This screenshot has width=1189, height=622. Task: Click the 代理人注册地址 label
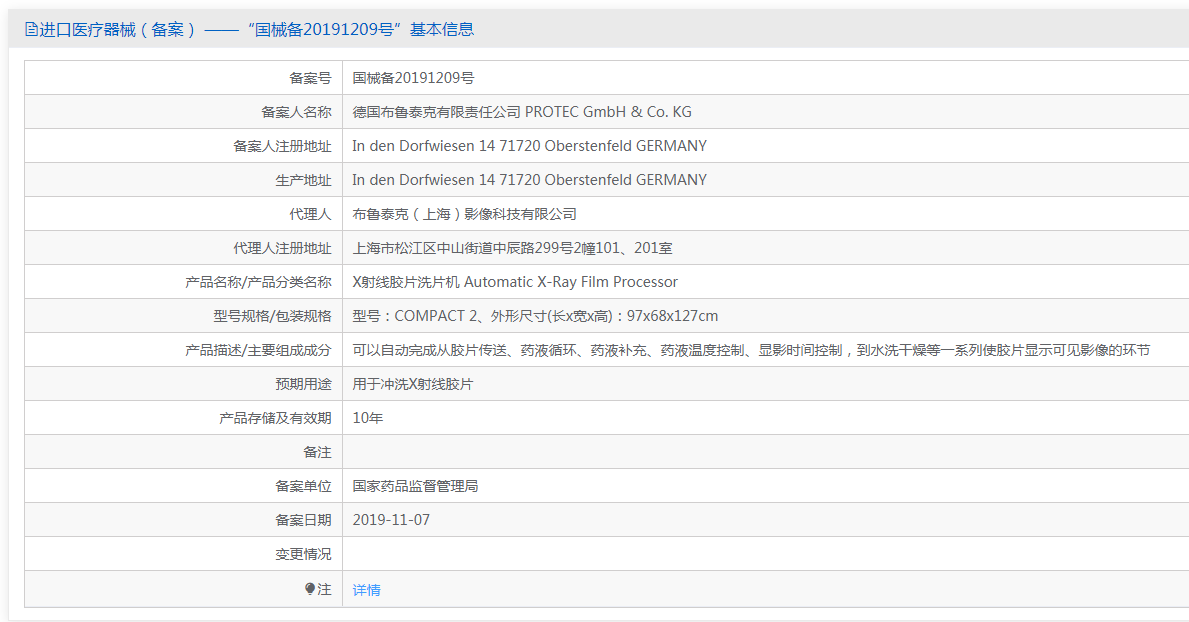[x=282, y=248]
